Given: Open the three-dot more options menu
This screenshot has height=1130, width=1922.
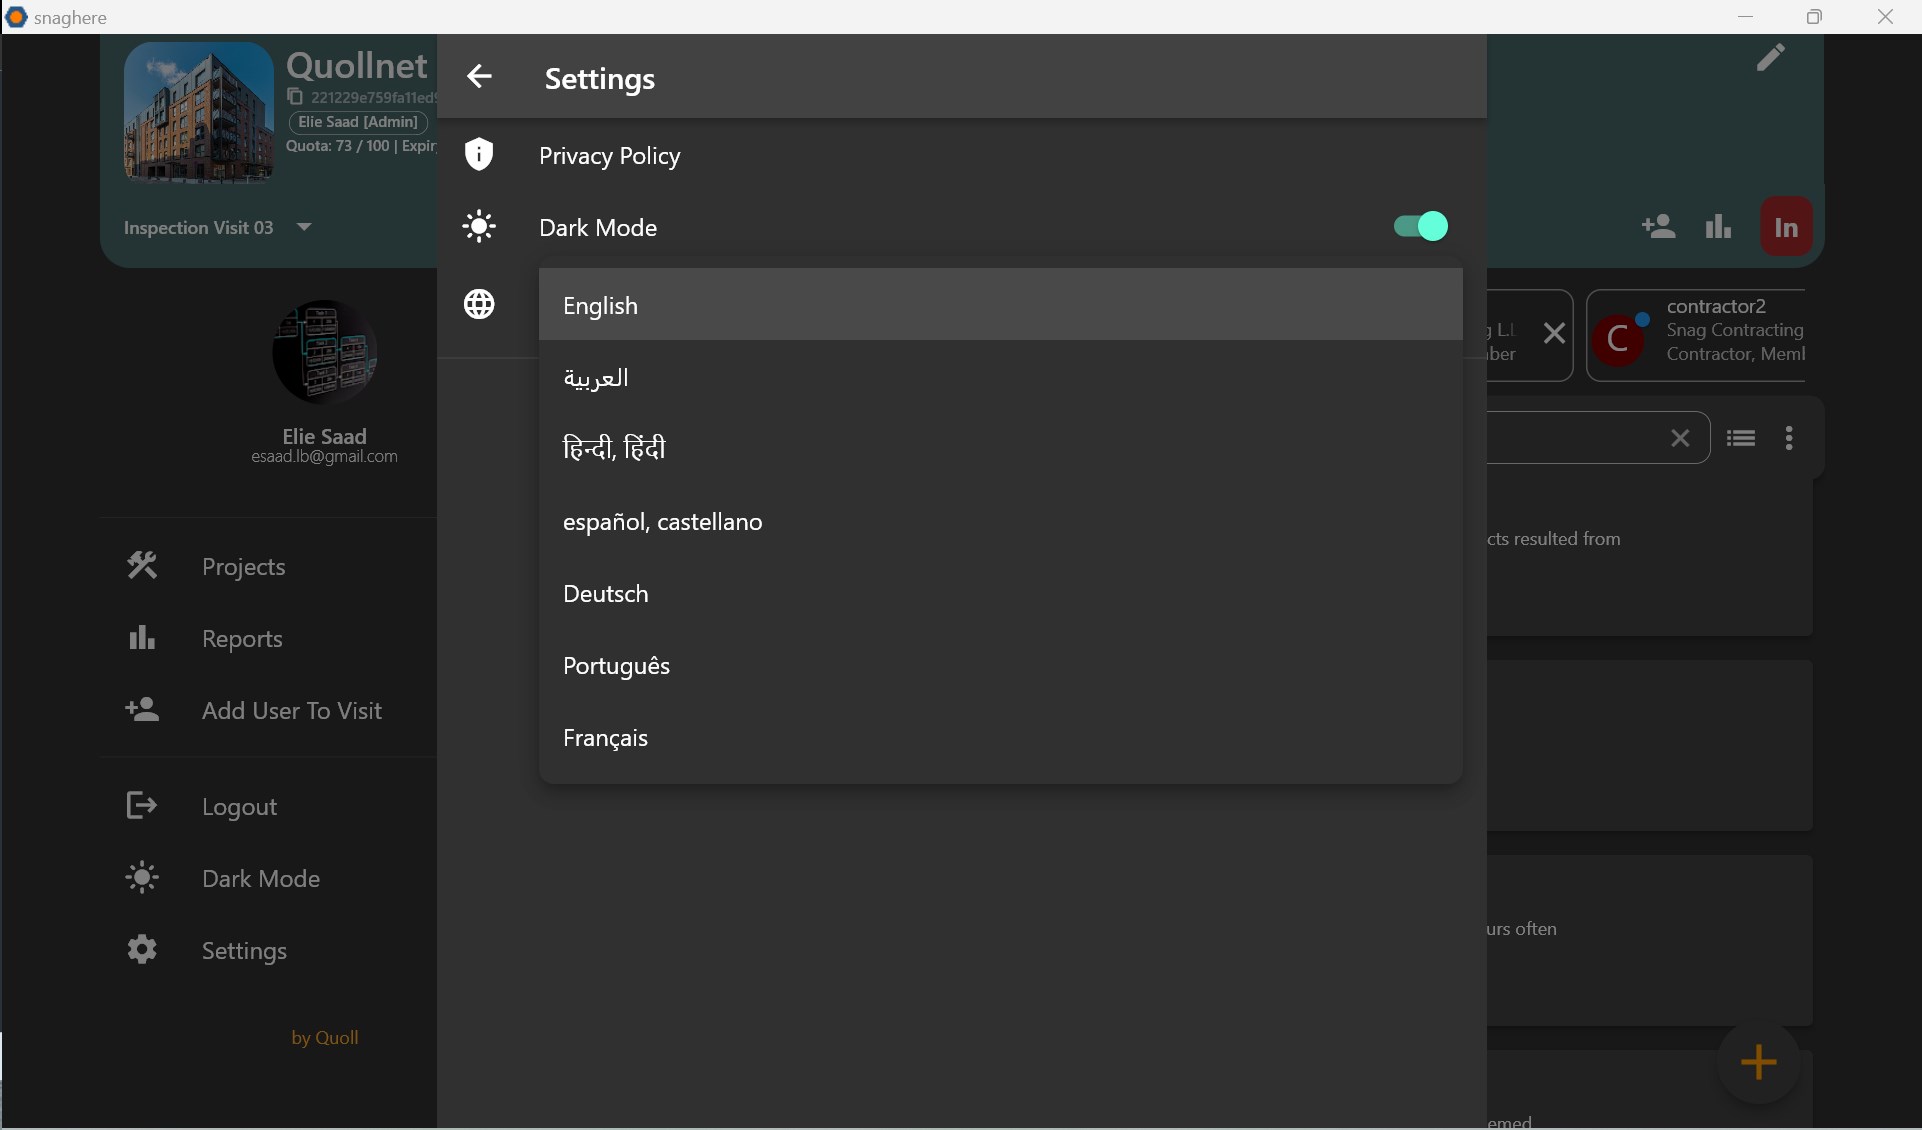Looking at the screenshot, I should tap(1789, 438).
